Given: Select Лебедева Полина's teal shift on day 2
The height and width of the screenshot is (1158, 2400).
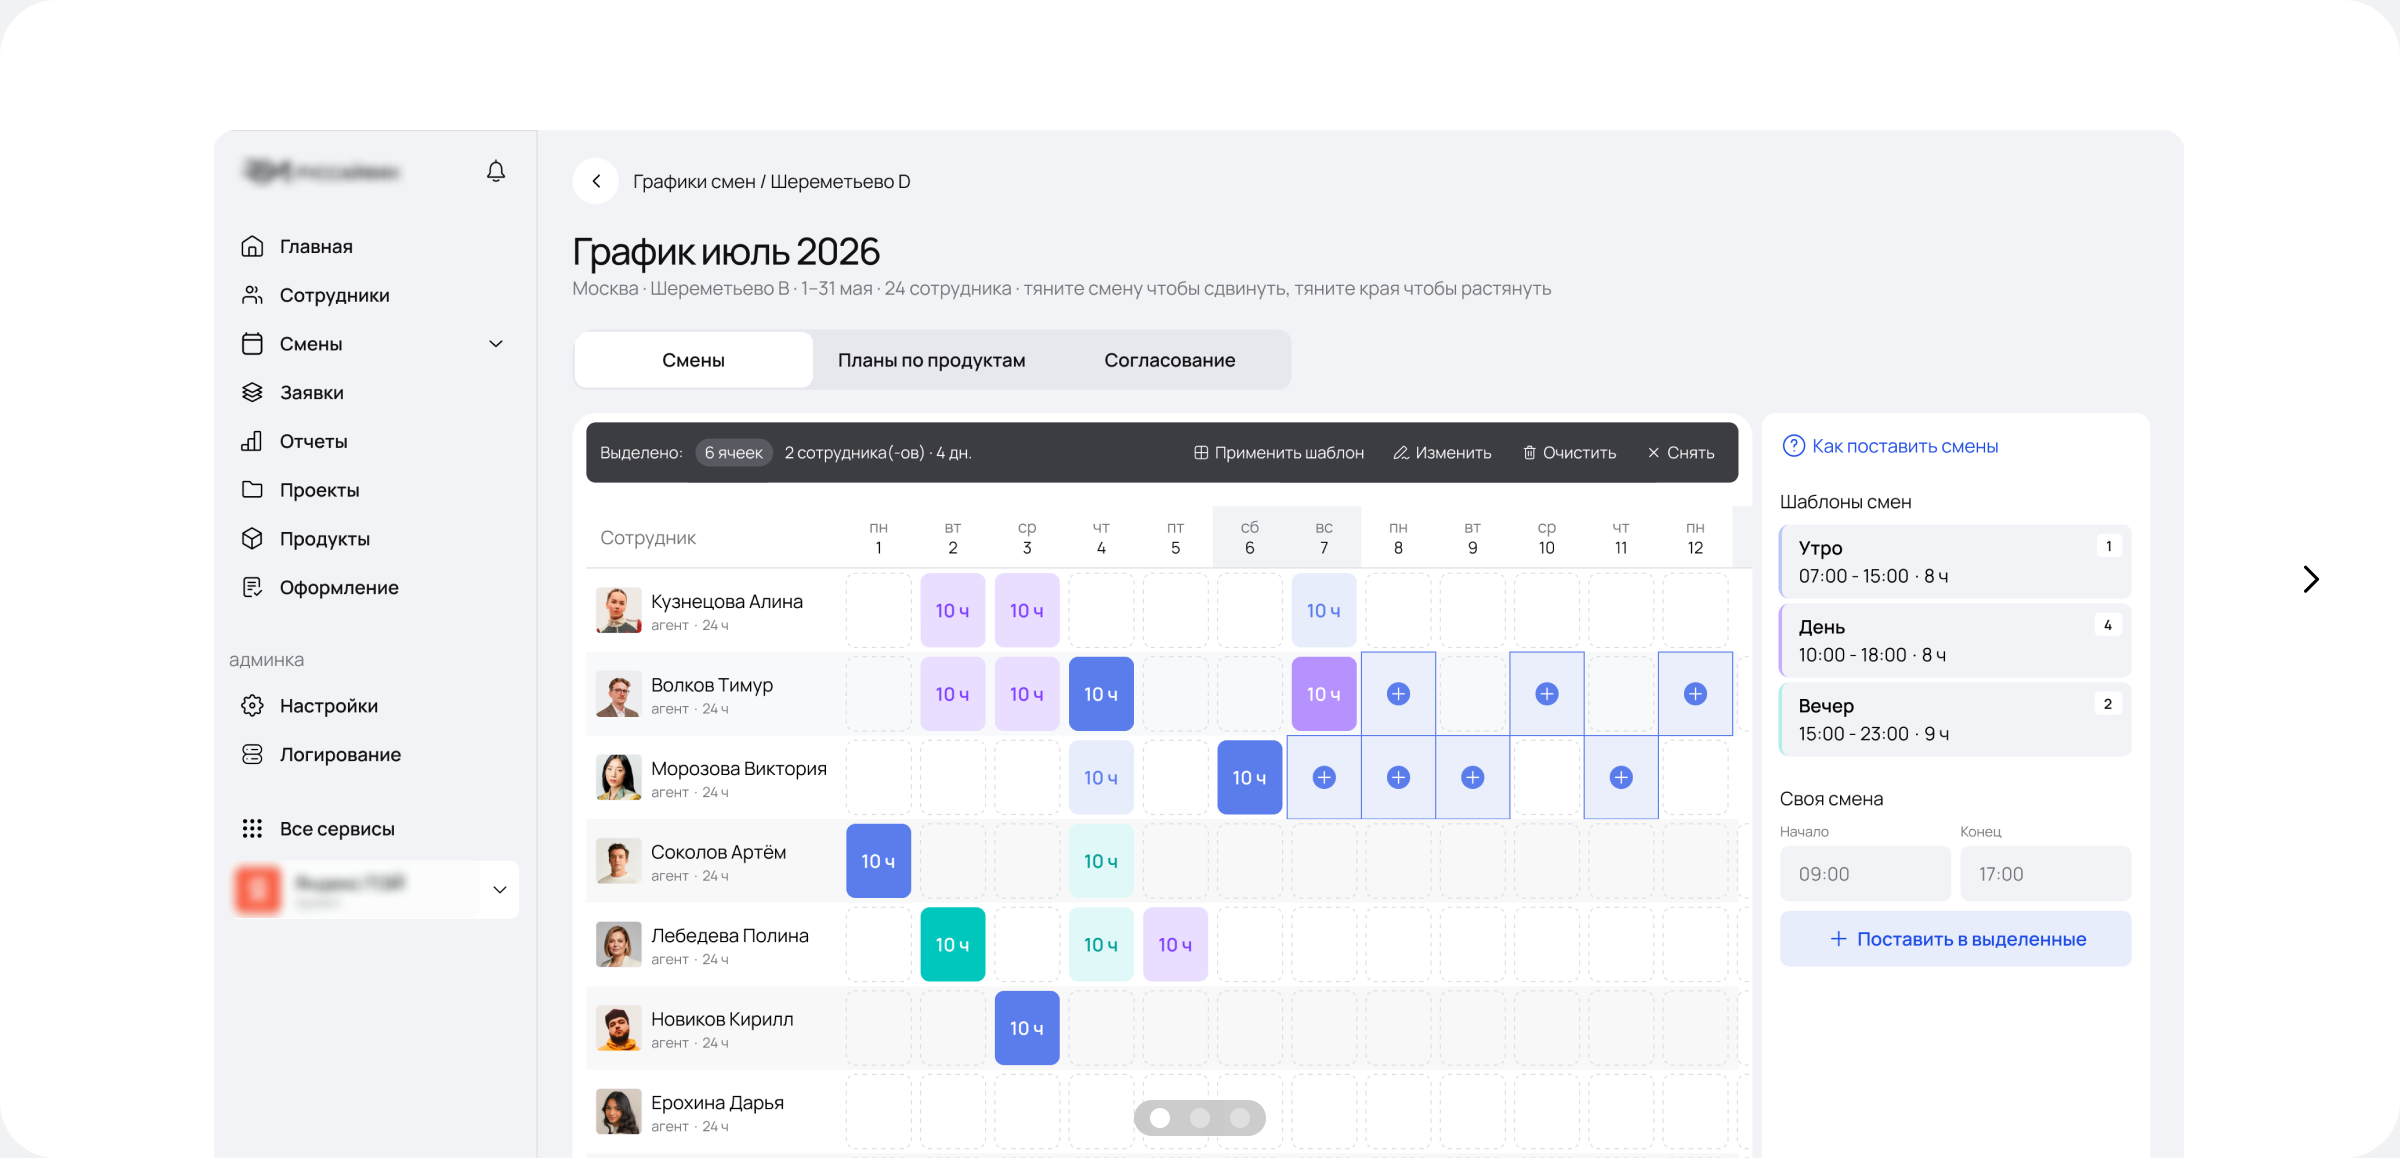Looking at the screenshot, I should click(953, 945).
